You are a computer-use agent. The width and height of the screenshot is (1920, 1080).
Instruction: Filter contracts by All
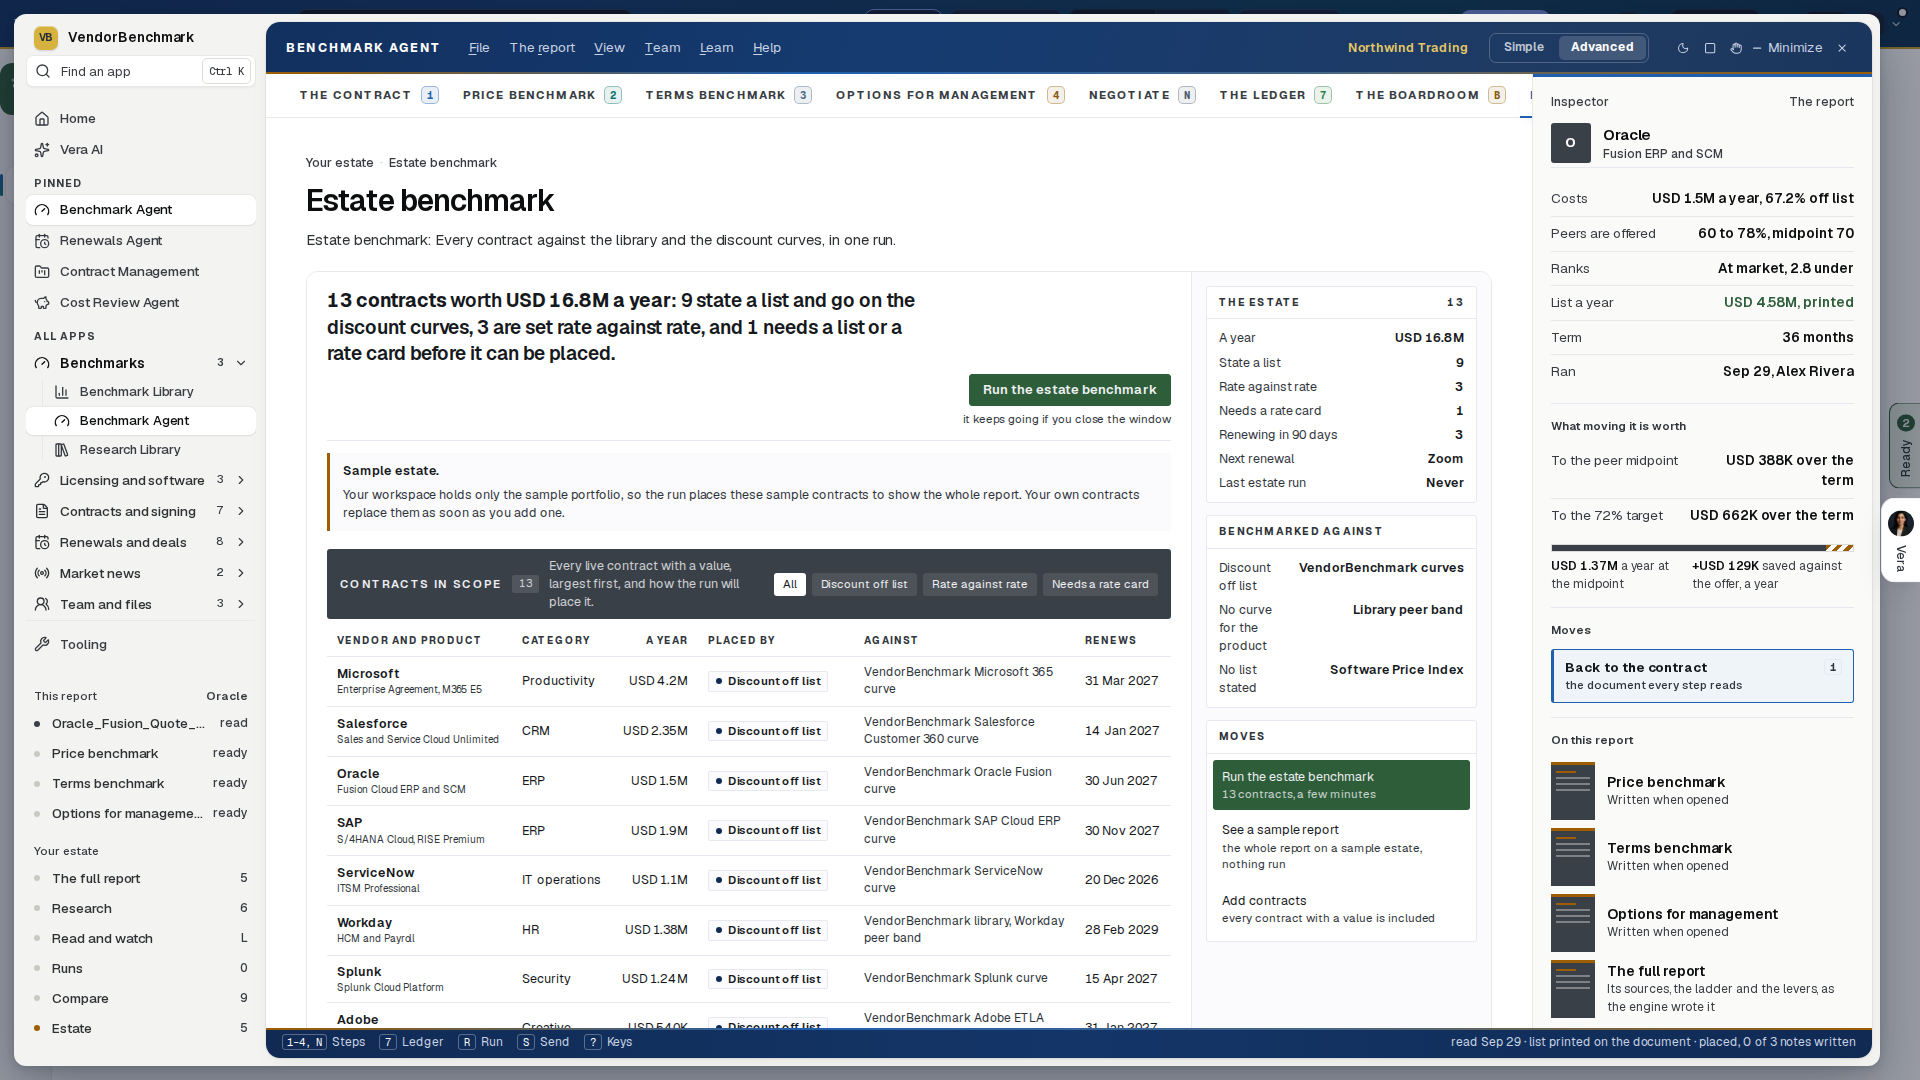click(x=790, y=585)
